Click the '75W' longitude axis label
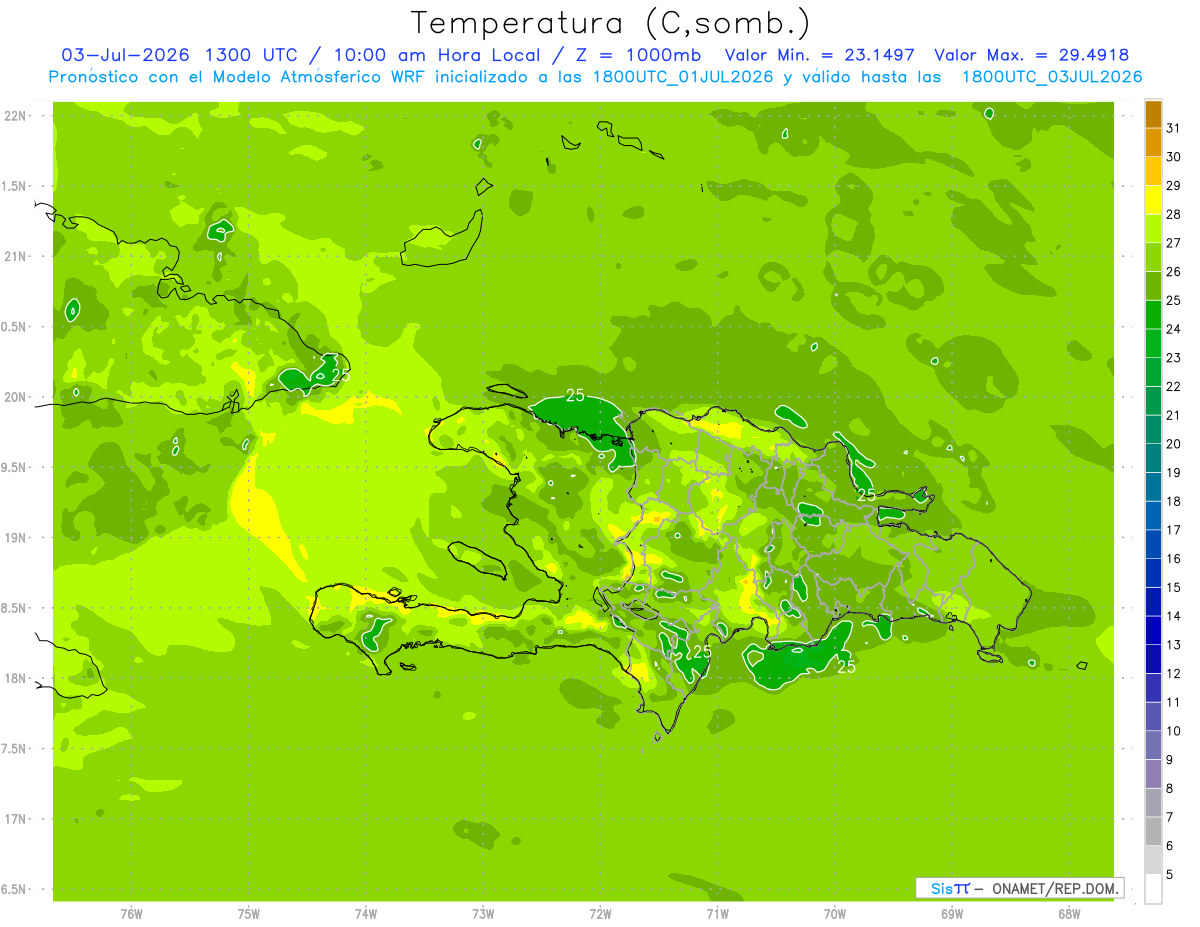The image size is (1200, 927). [x=249, y=914]
